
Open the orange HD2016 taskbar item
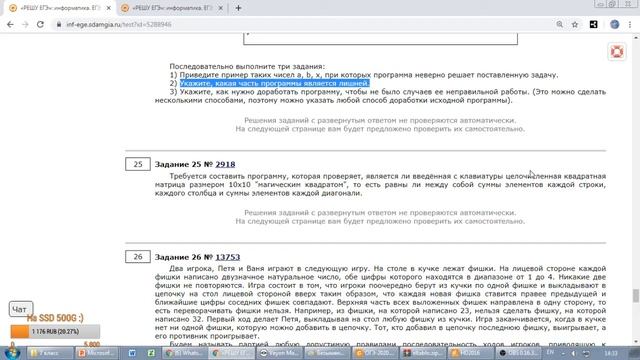(x=469, y=353)
